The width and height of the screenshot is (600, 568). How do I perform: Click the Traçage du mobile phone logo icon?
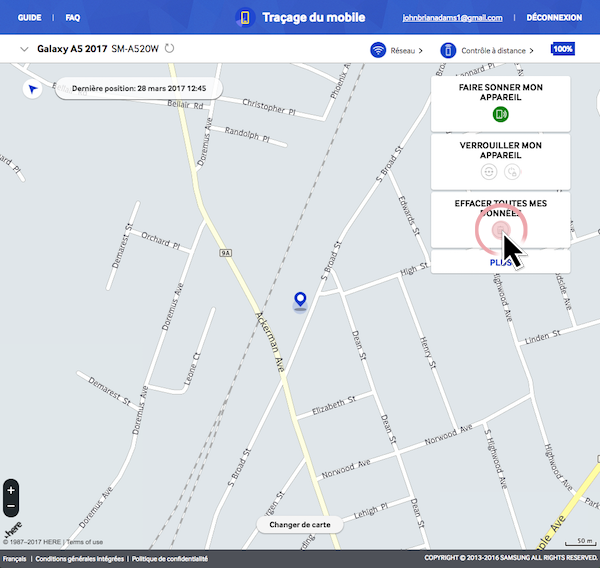click(x=245, y=18)
